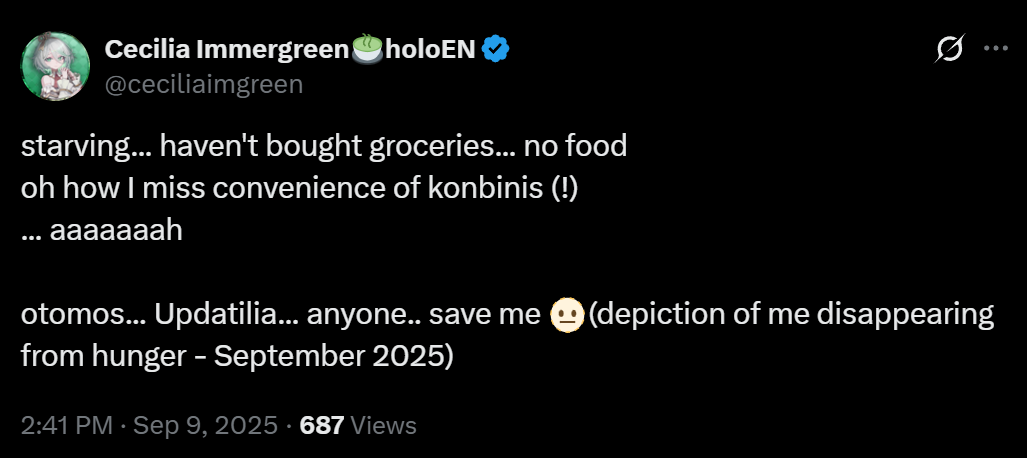Viewport: 1027px width, 458px height.
Task: Click the blue verified checkmark badge
Action: click(x=496, y=49)
